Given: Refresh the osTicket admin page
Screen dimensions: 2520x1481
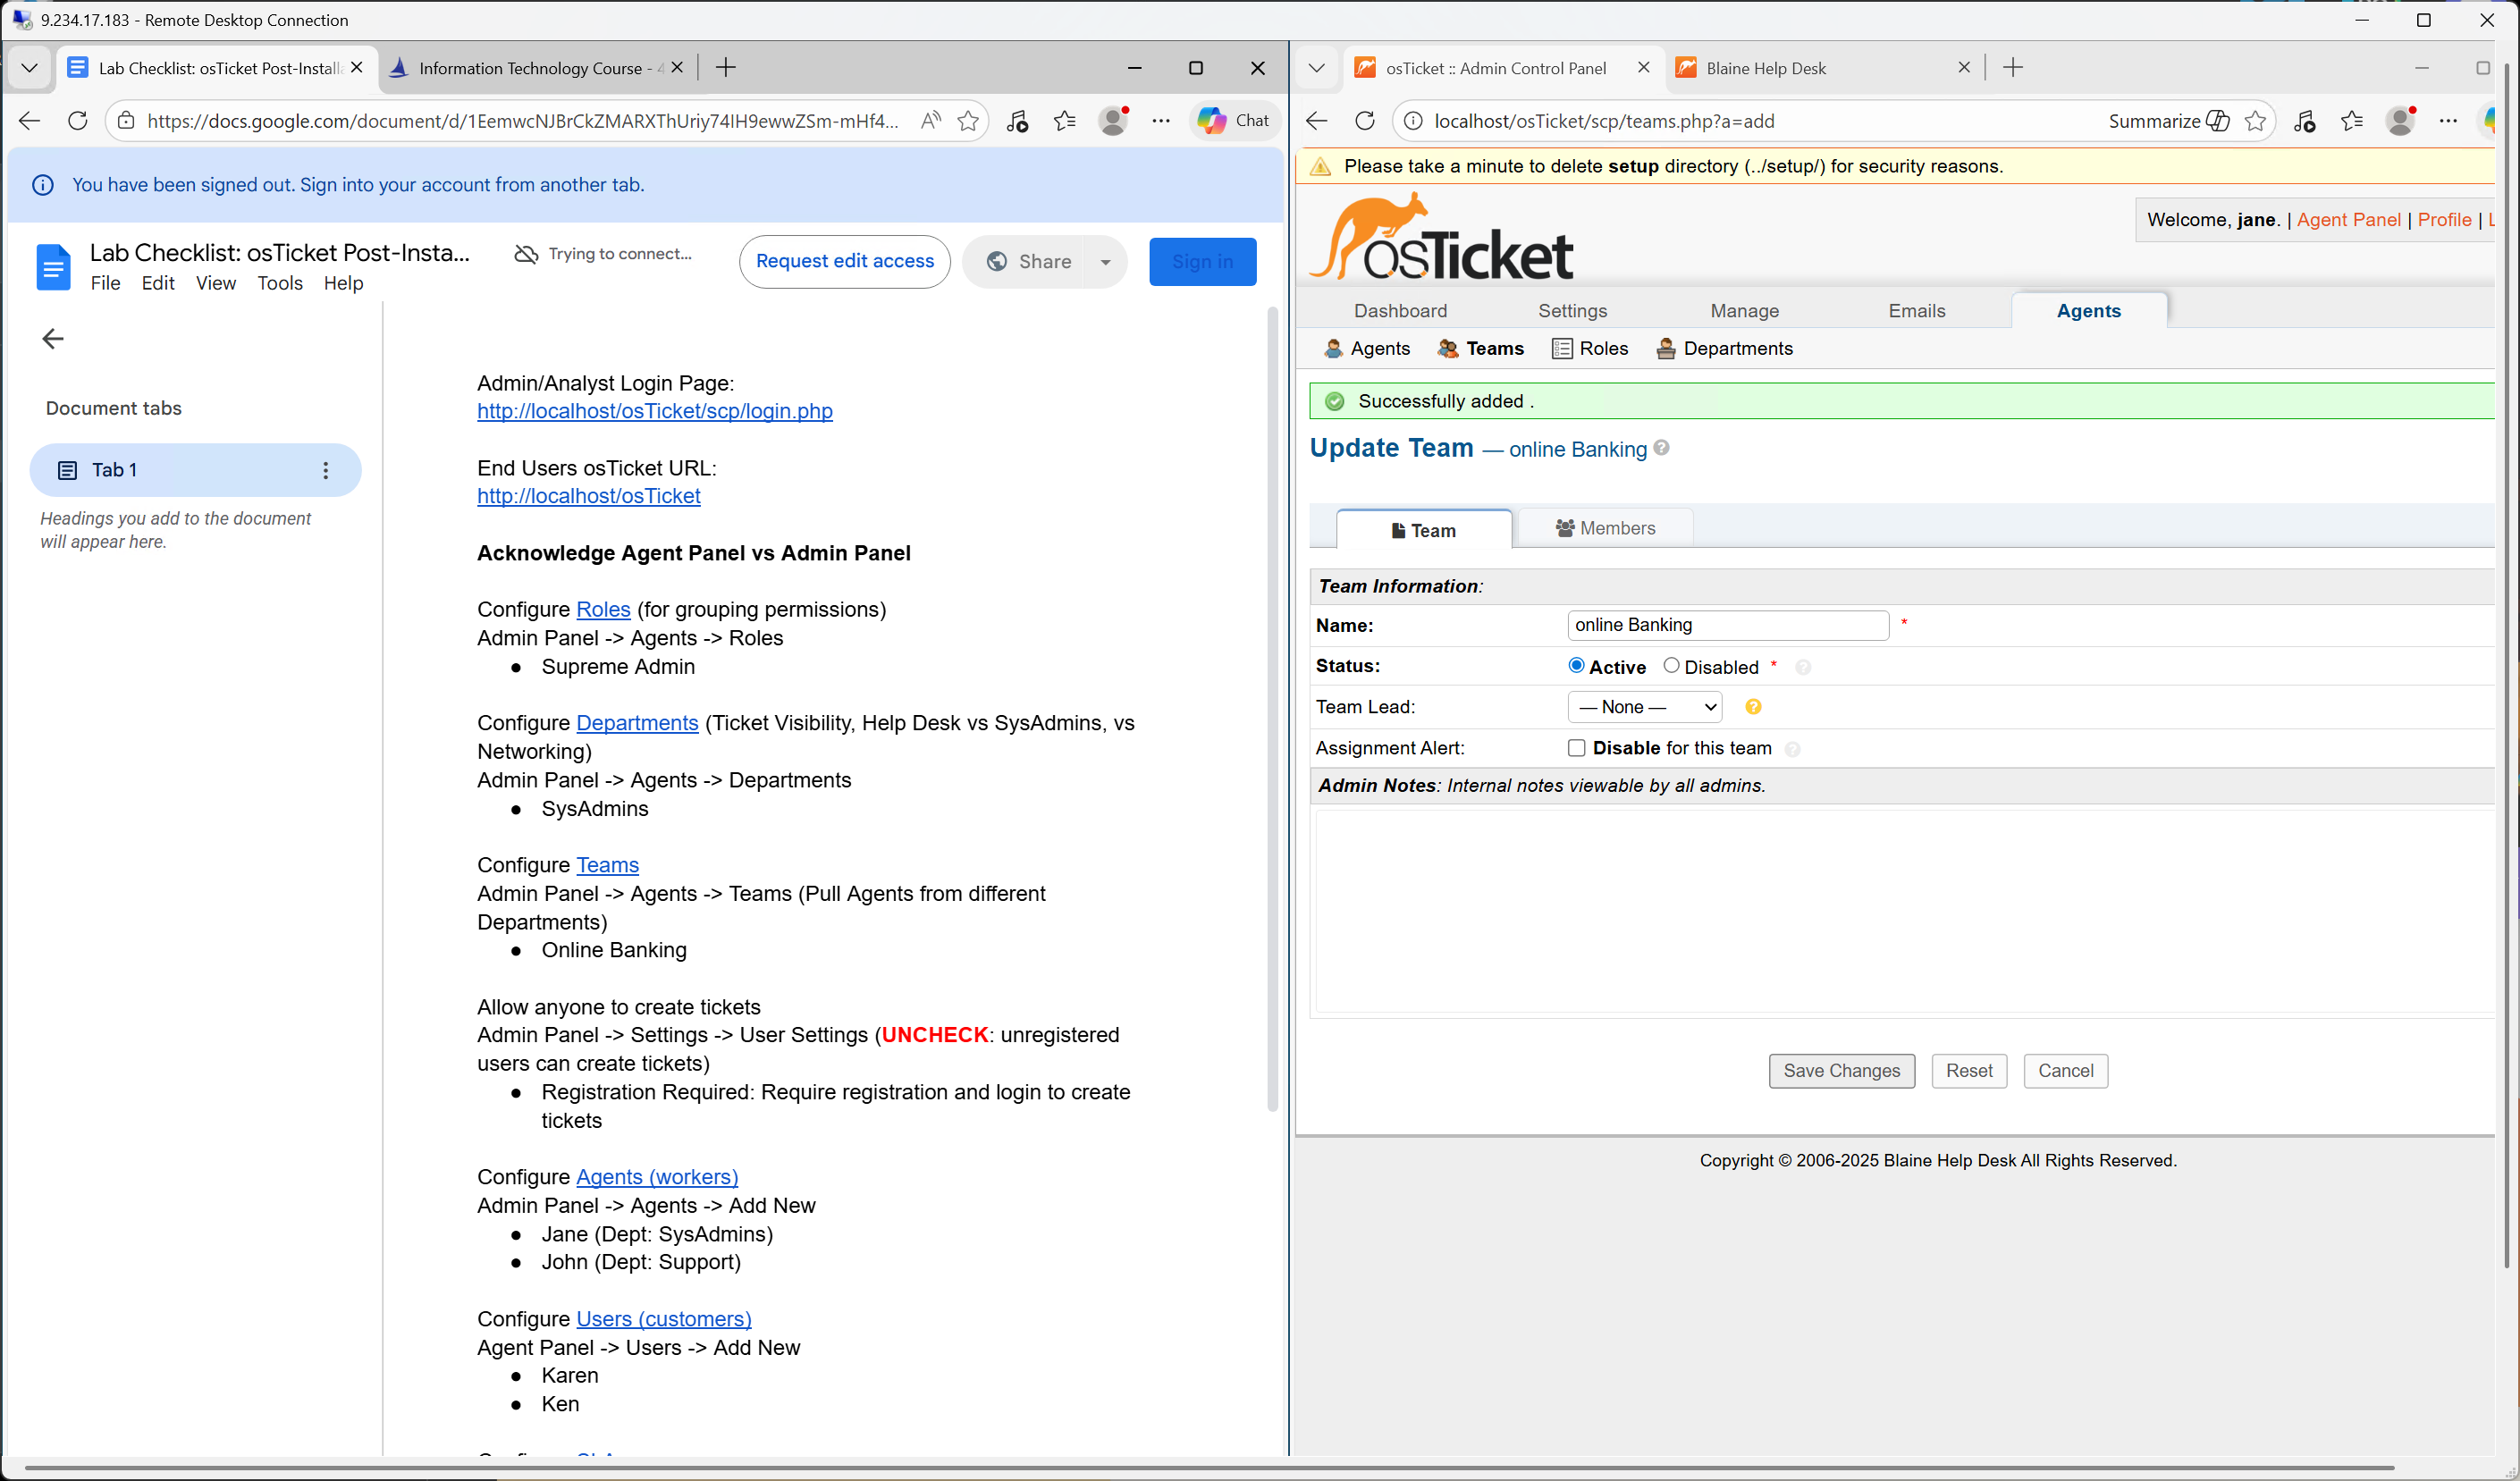Looking at the screenshot, I should pyautogui.click(x=1364, y=121).
